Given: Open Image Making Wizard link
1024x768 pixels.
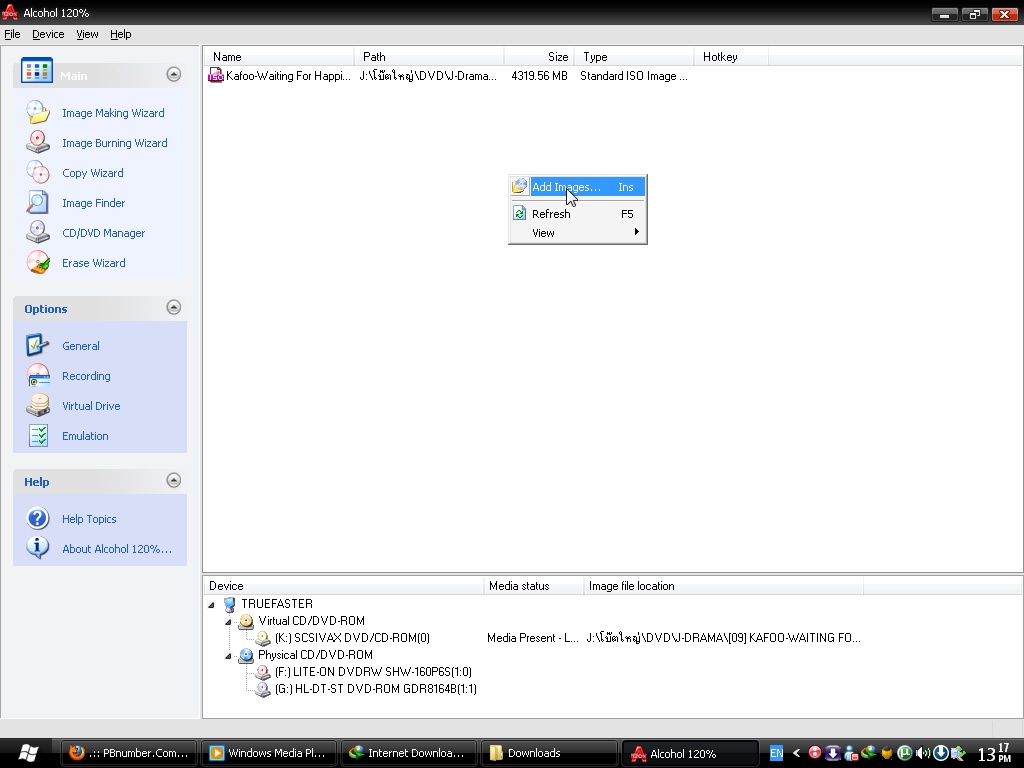Looking at the screenshot, I should point(113,113).
